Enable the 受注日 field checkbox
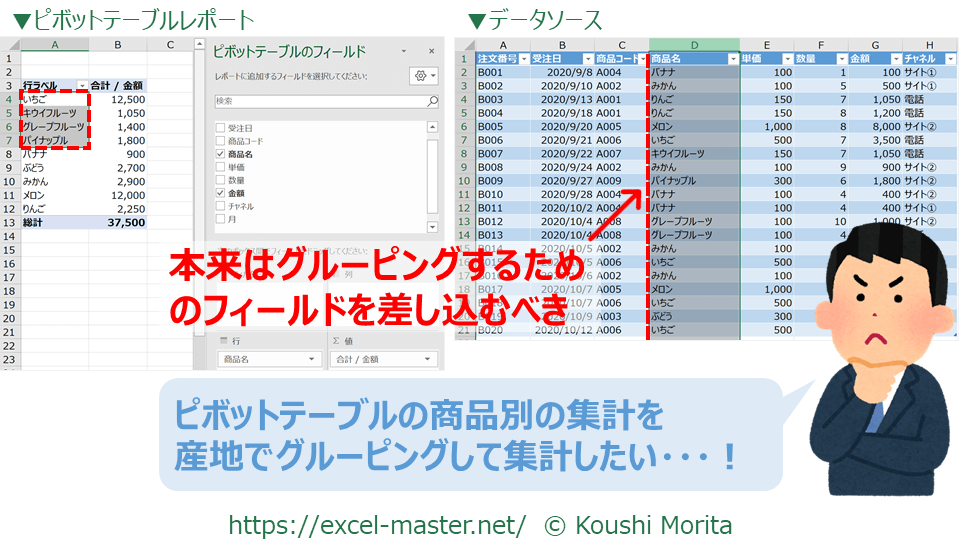 (x=220, y=128)
